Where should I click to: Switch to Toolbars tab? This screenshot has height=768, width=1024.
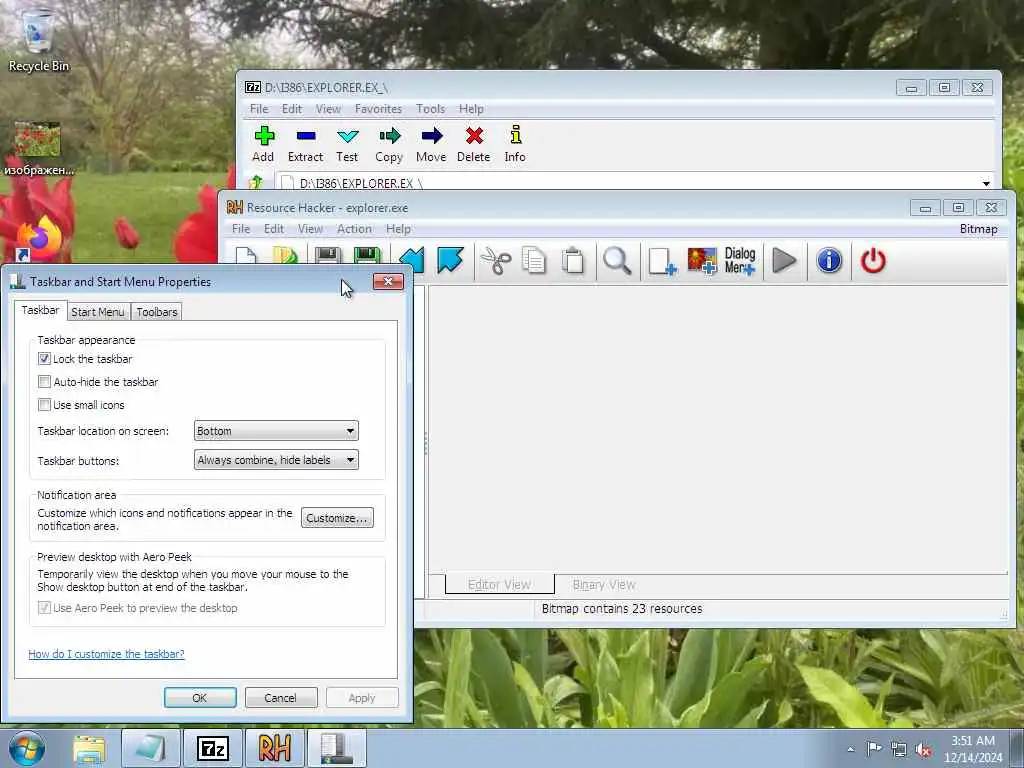click(157, 312)
